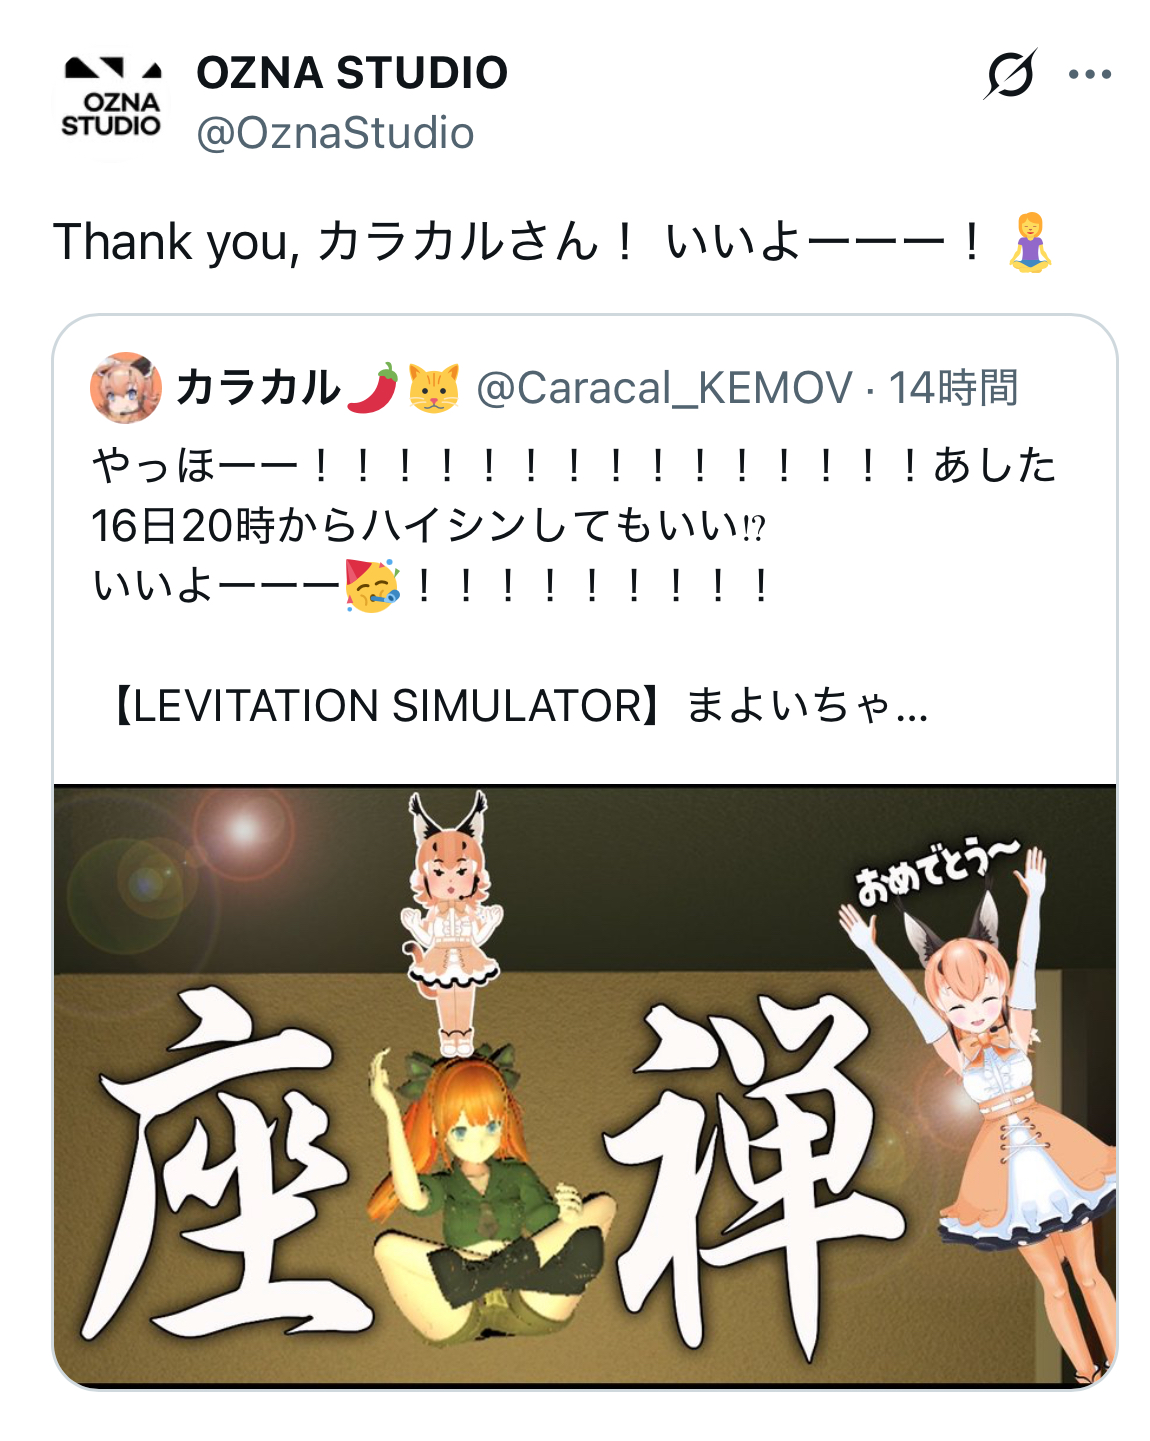Open the カラカル display name in the quote
Viewport: 1150px width, 1441px height.
pos(258,388)
